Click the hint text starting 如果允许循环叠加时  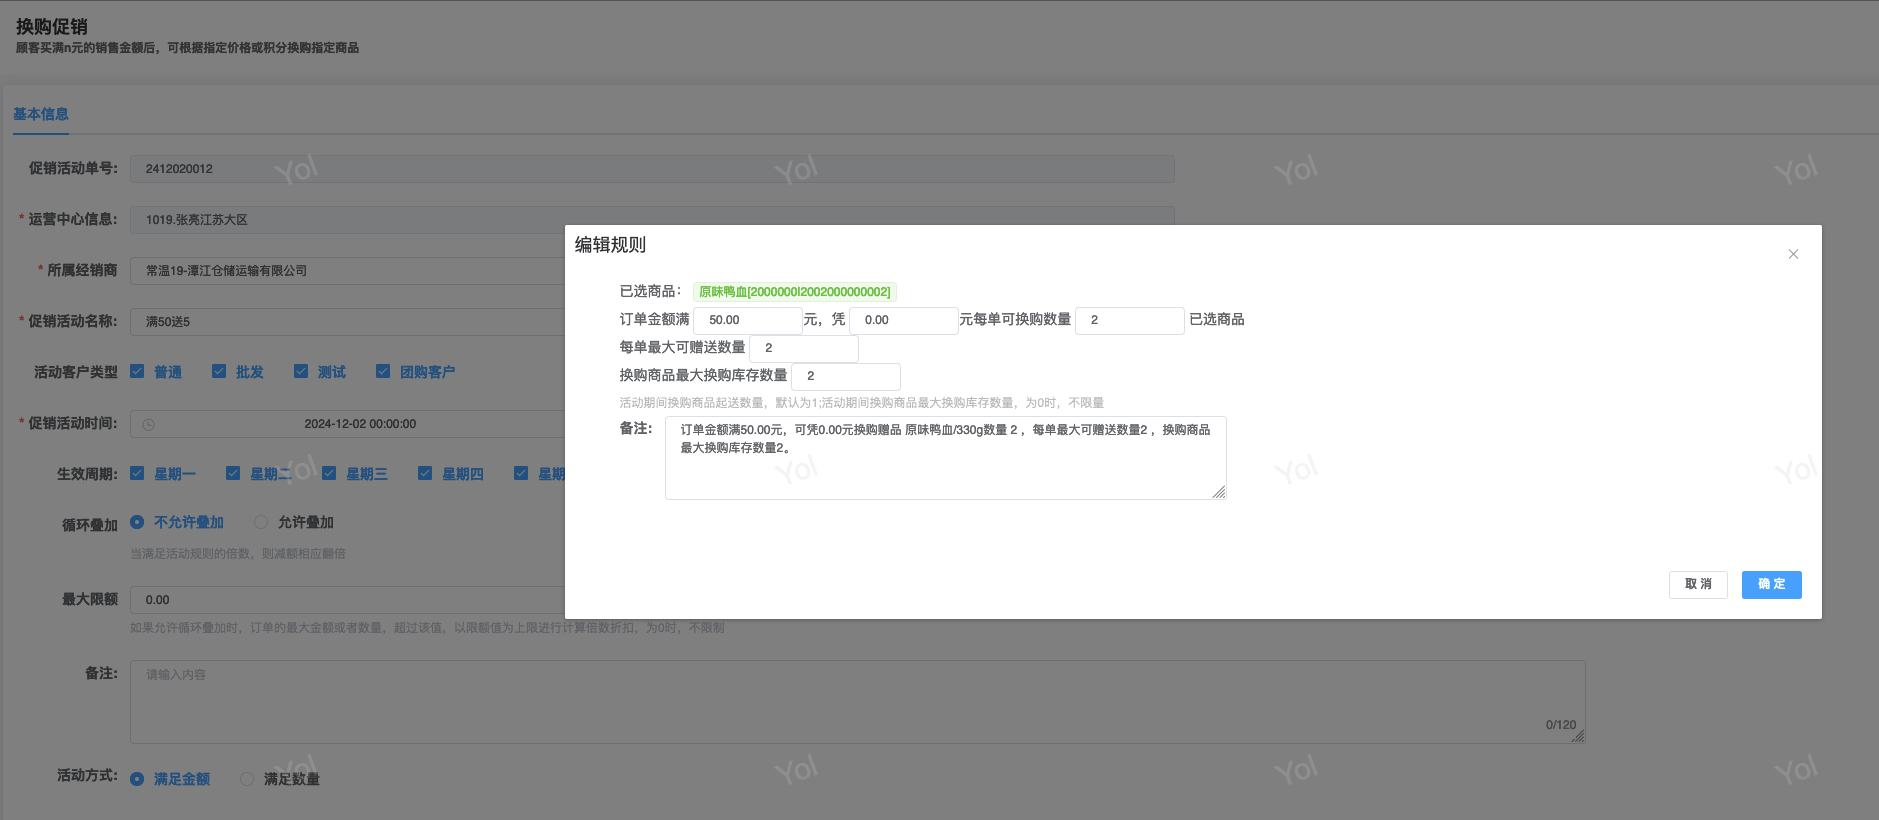[427, 628]
